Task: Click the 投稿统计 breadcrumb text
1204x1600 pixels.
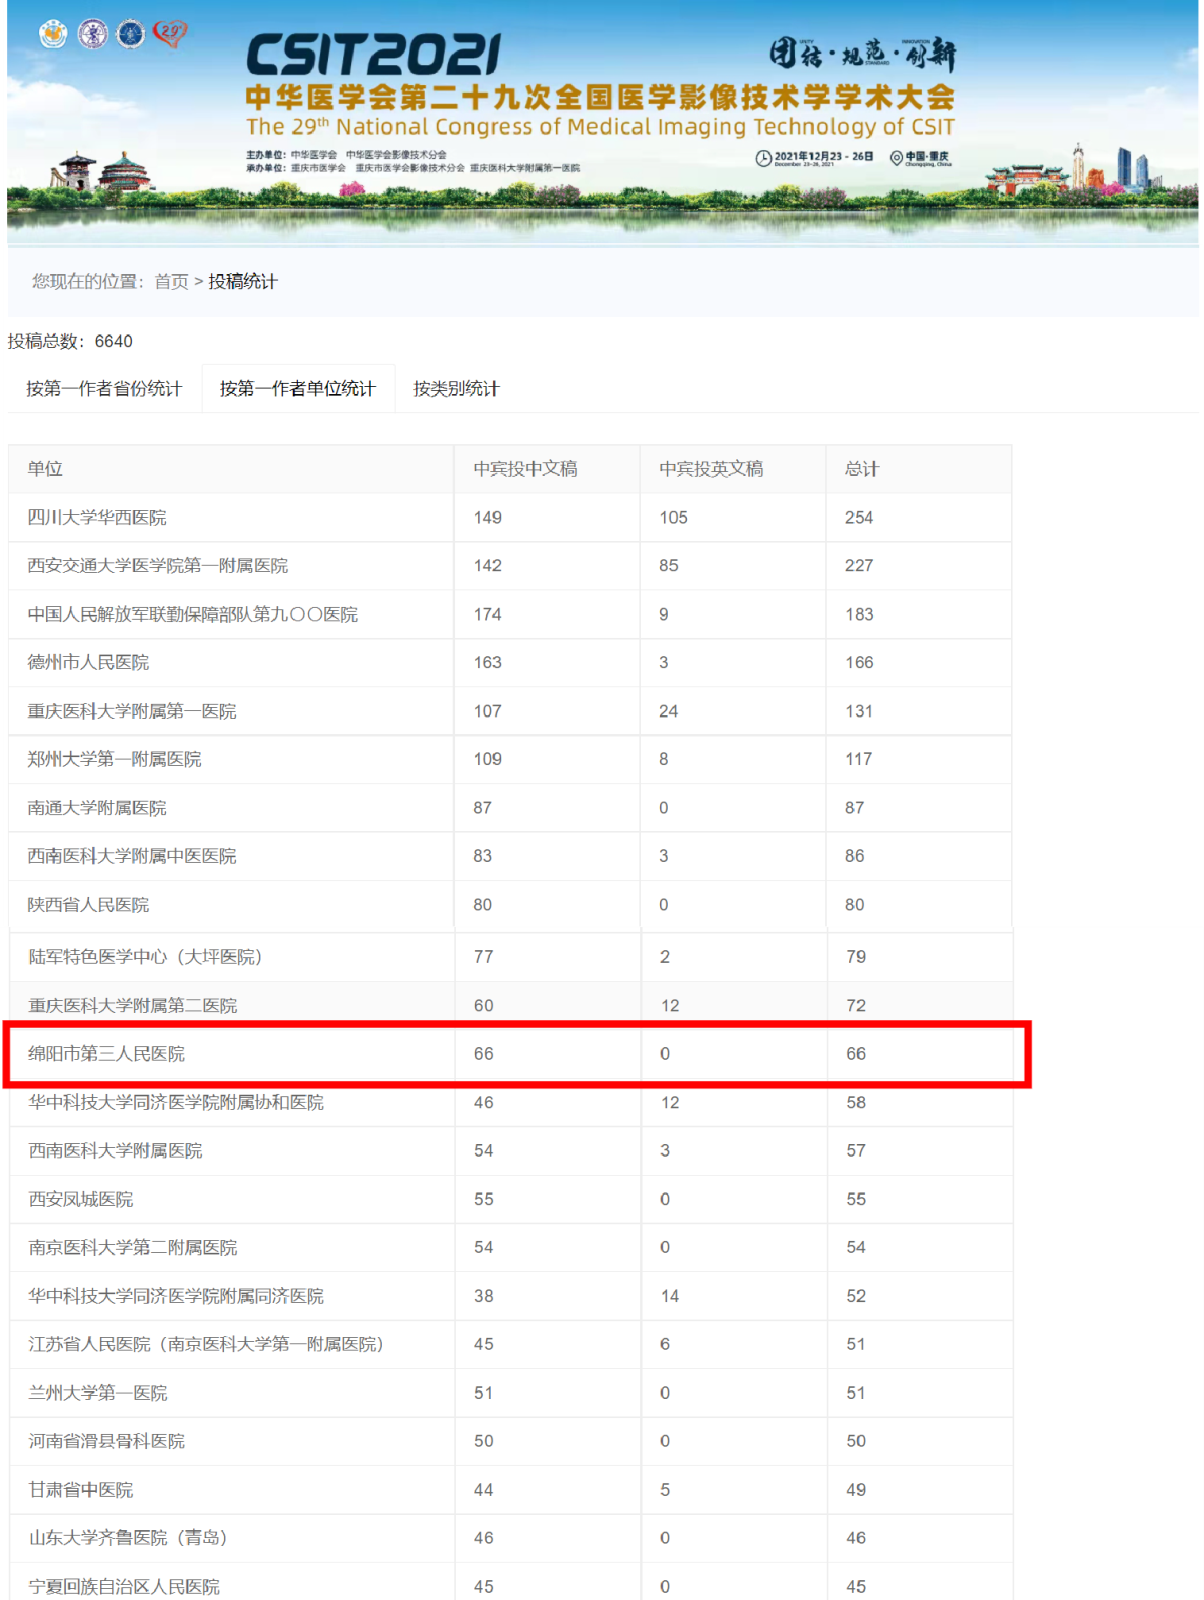Action: pos(243,282)
